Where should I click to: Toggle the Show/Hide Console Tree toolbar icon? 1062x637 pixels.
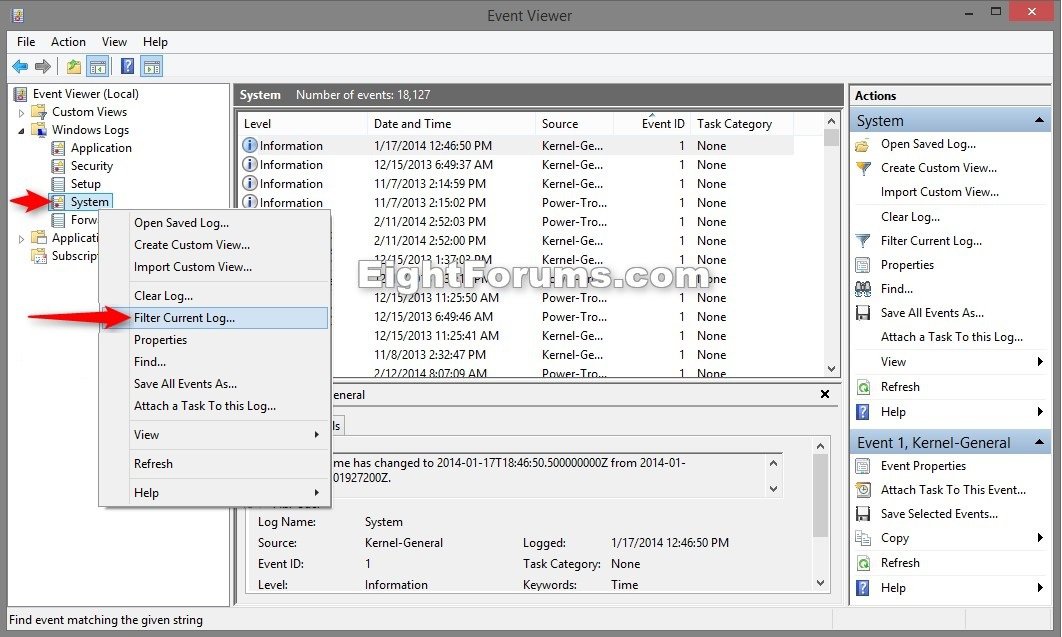(96, 66)
